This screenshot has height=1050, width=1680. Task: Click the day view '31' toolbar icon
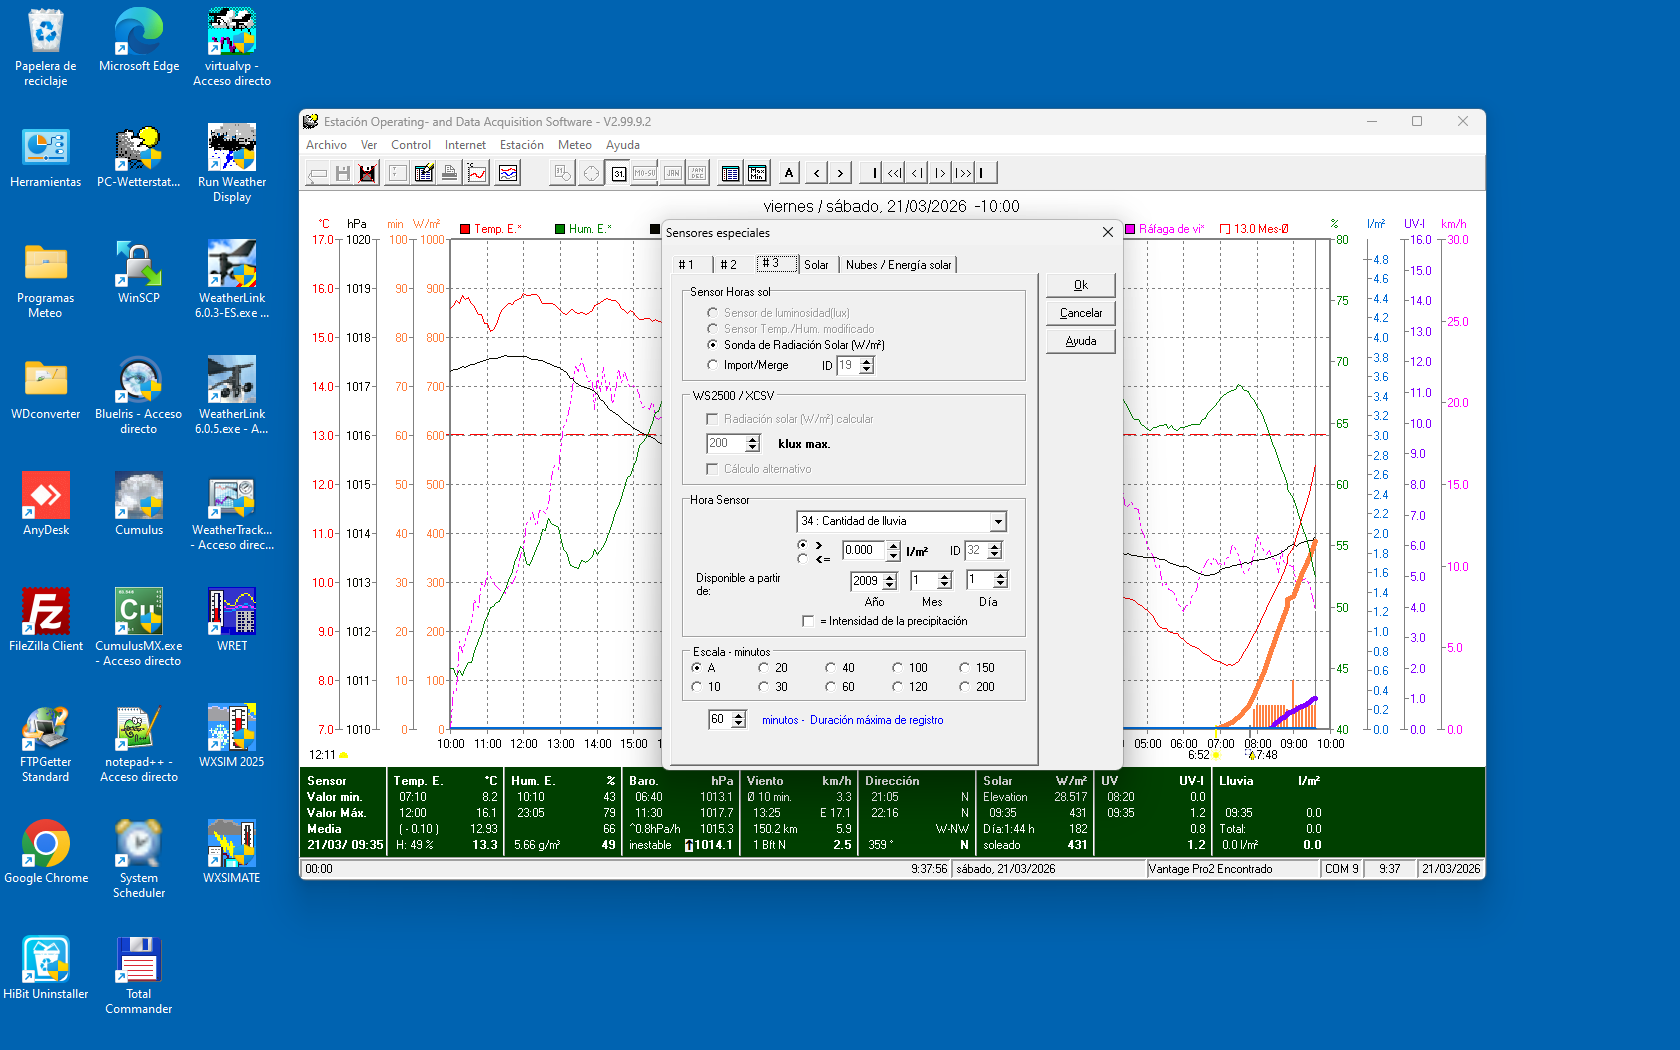(619, 173)
